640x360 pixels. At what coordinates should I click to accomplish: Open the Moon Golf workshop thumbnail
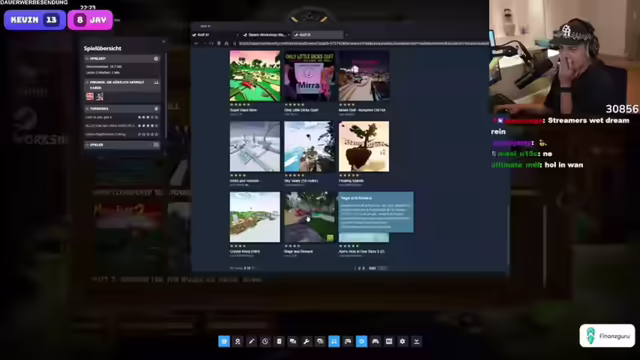point(364,76)
